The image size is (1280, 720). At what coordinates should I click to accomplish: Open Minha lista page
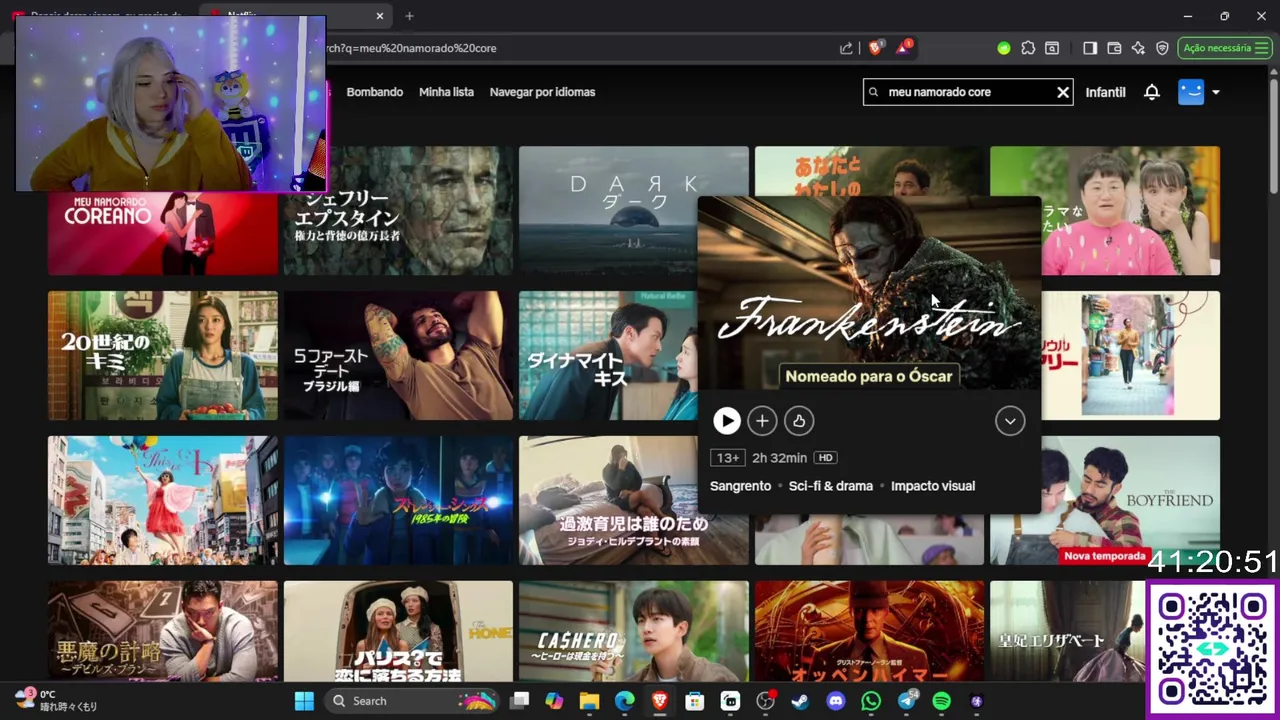(446, 92)
